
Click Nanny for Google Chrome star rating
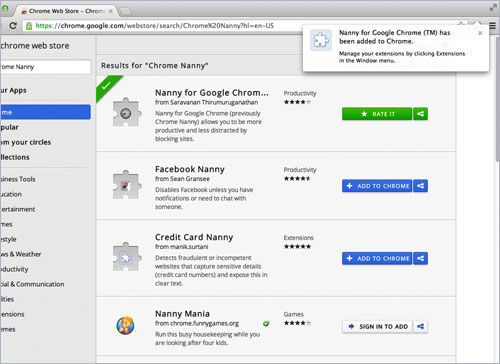297,102
